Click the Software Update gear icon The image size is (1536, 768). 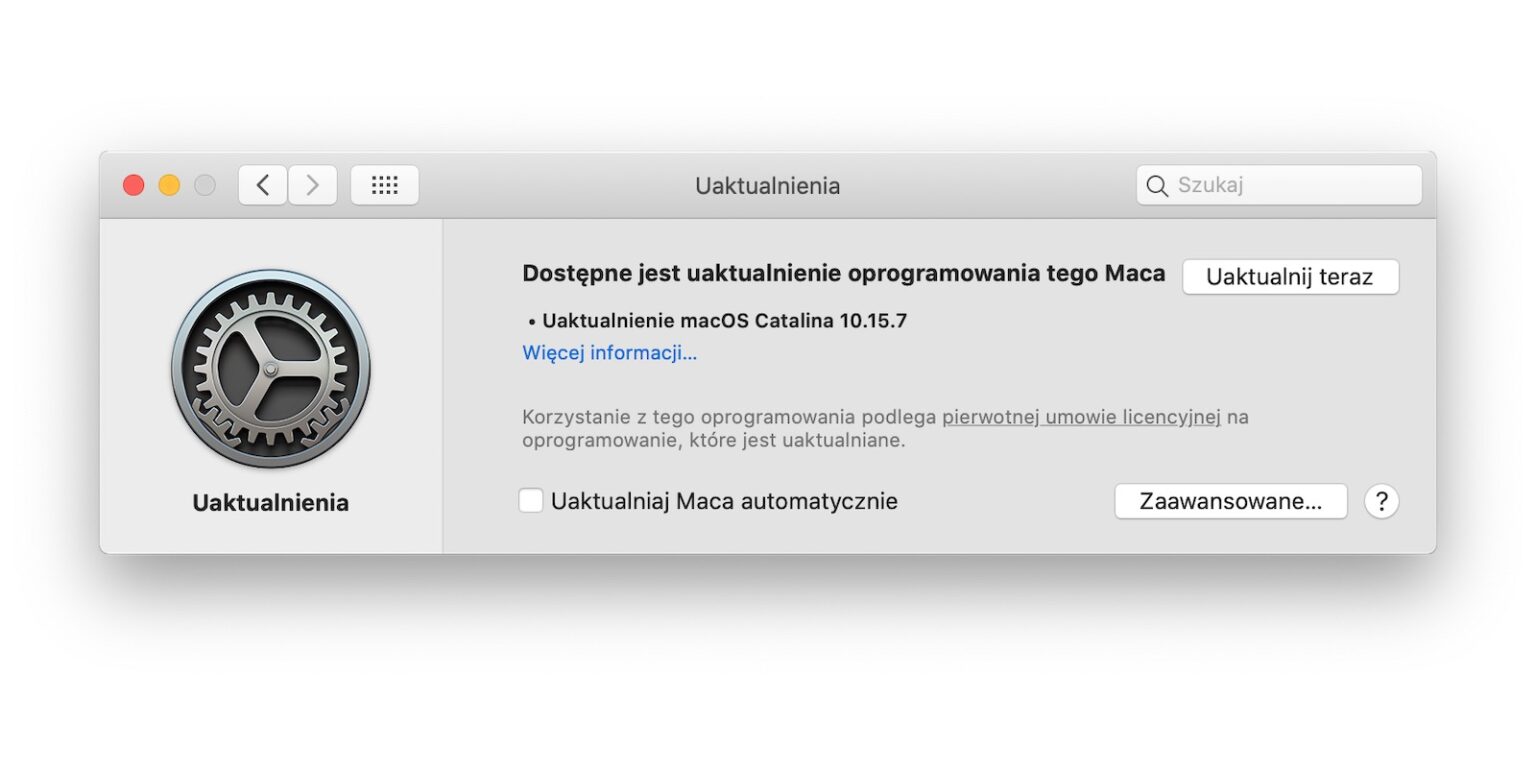[270, 368]
